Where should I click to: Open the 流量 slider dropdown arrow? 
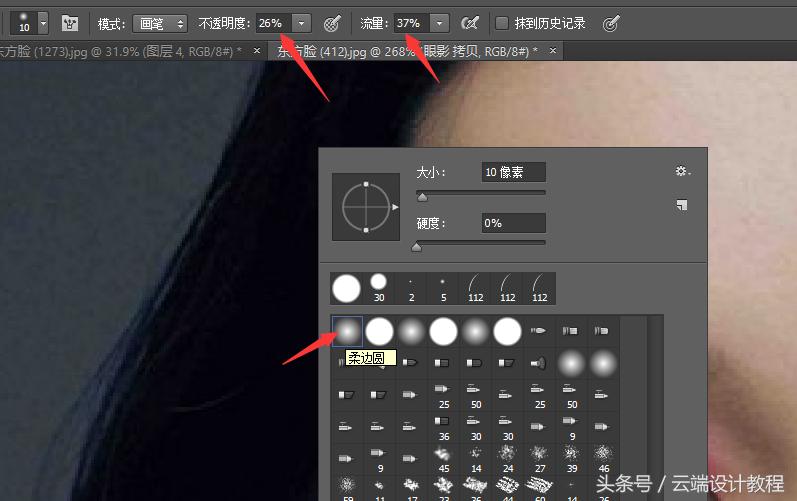440,23
